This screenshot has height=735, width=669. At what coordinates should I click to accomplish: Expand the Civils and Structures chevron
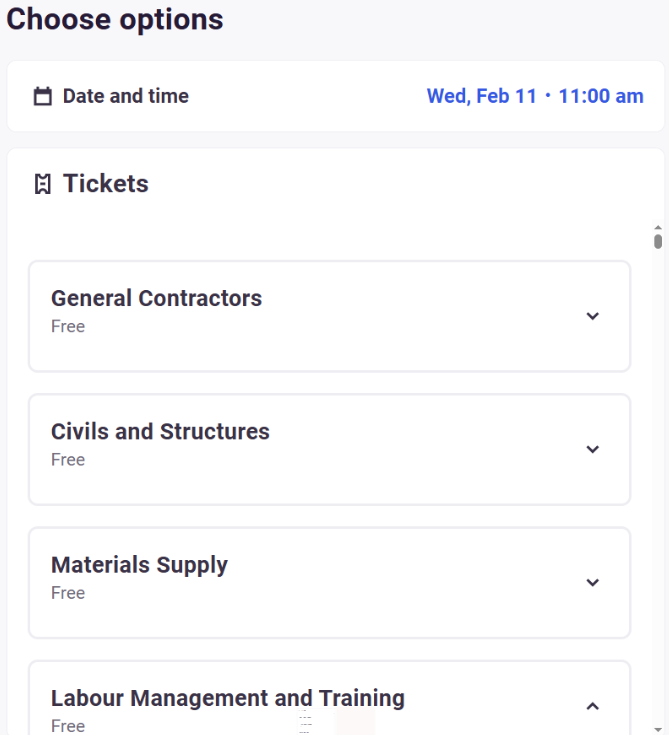[x=592, y=449]
